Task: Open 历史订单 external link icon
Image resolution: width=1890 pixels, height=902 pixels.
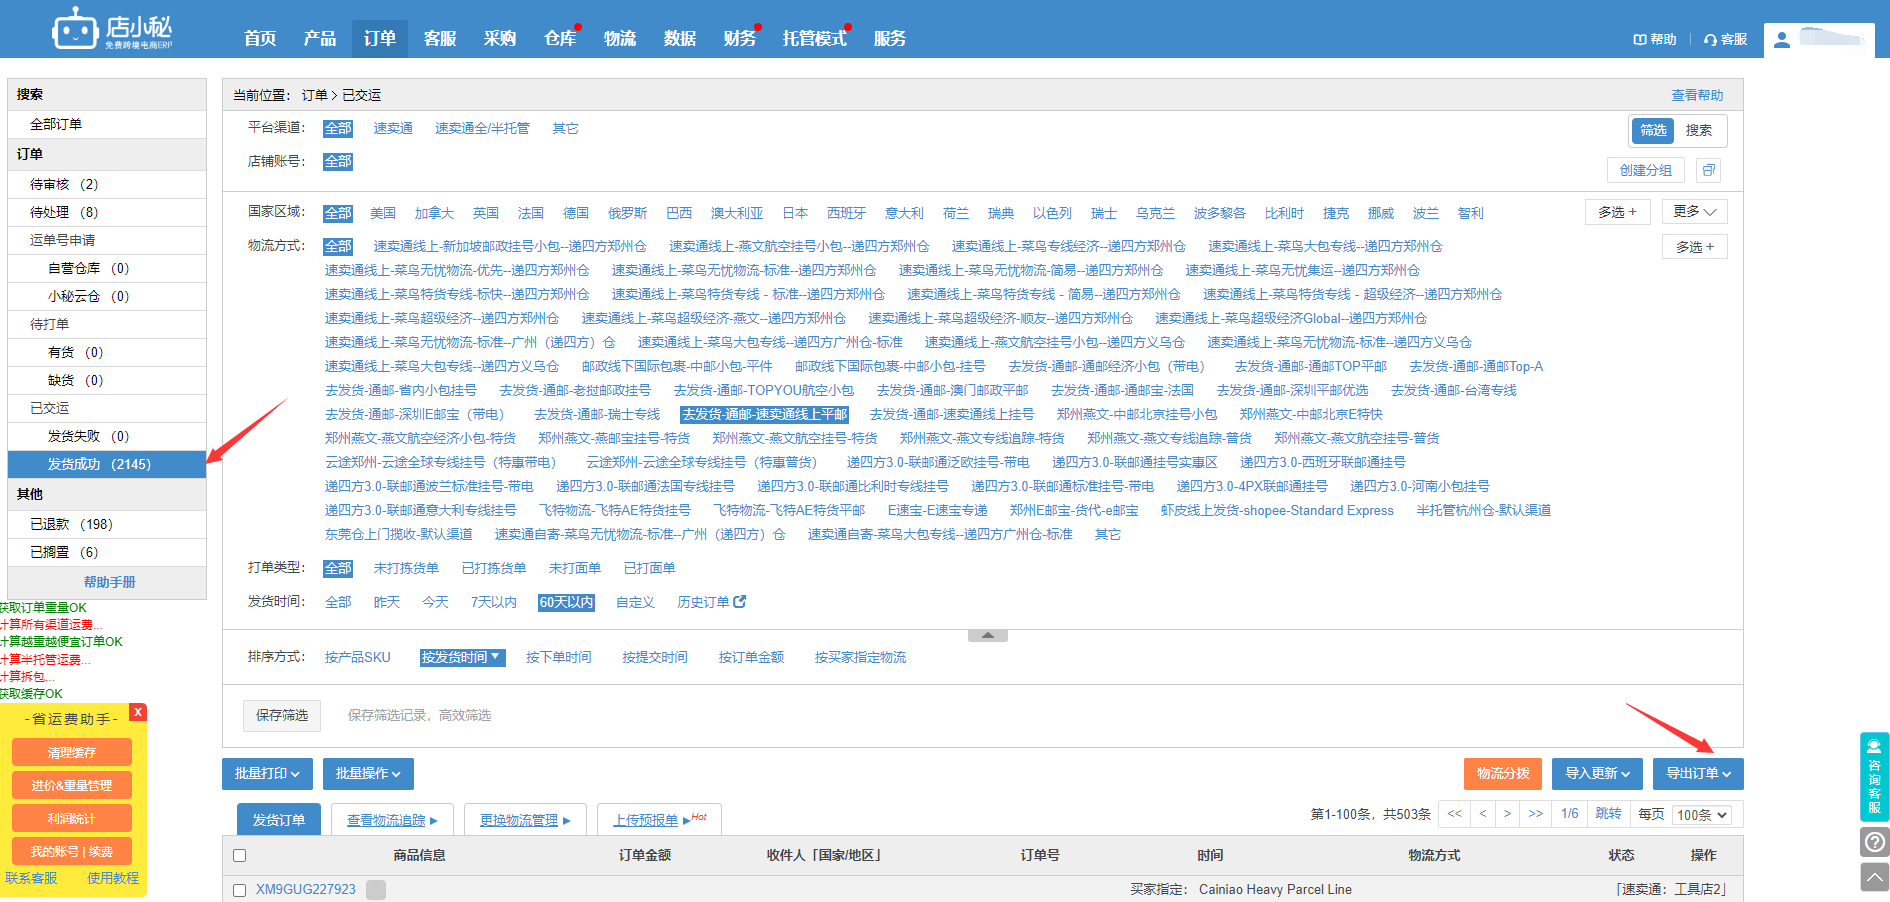Action: point(740,602)
